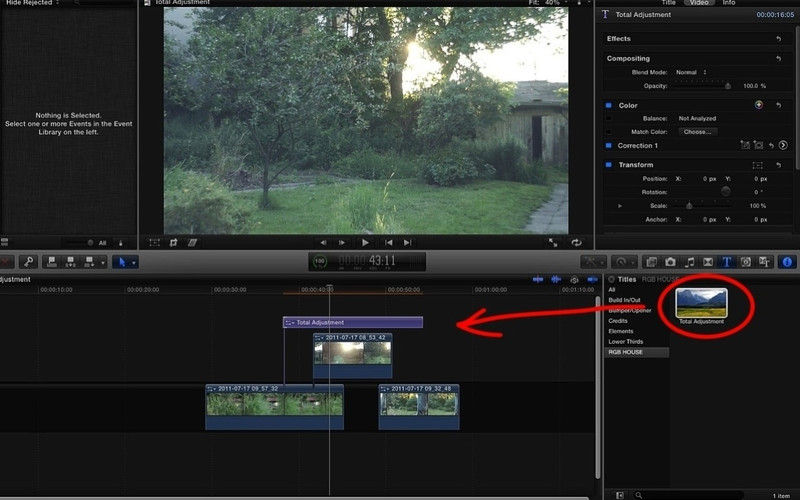
Task: Select the Total Adjustment clip in the timeline
Action: point(353,322)
